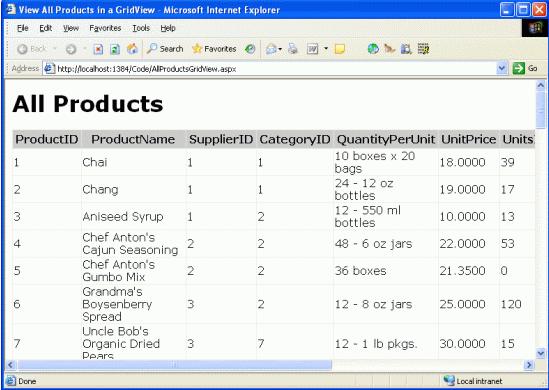Click the brown animal toolbar icon

389,49
